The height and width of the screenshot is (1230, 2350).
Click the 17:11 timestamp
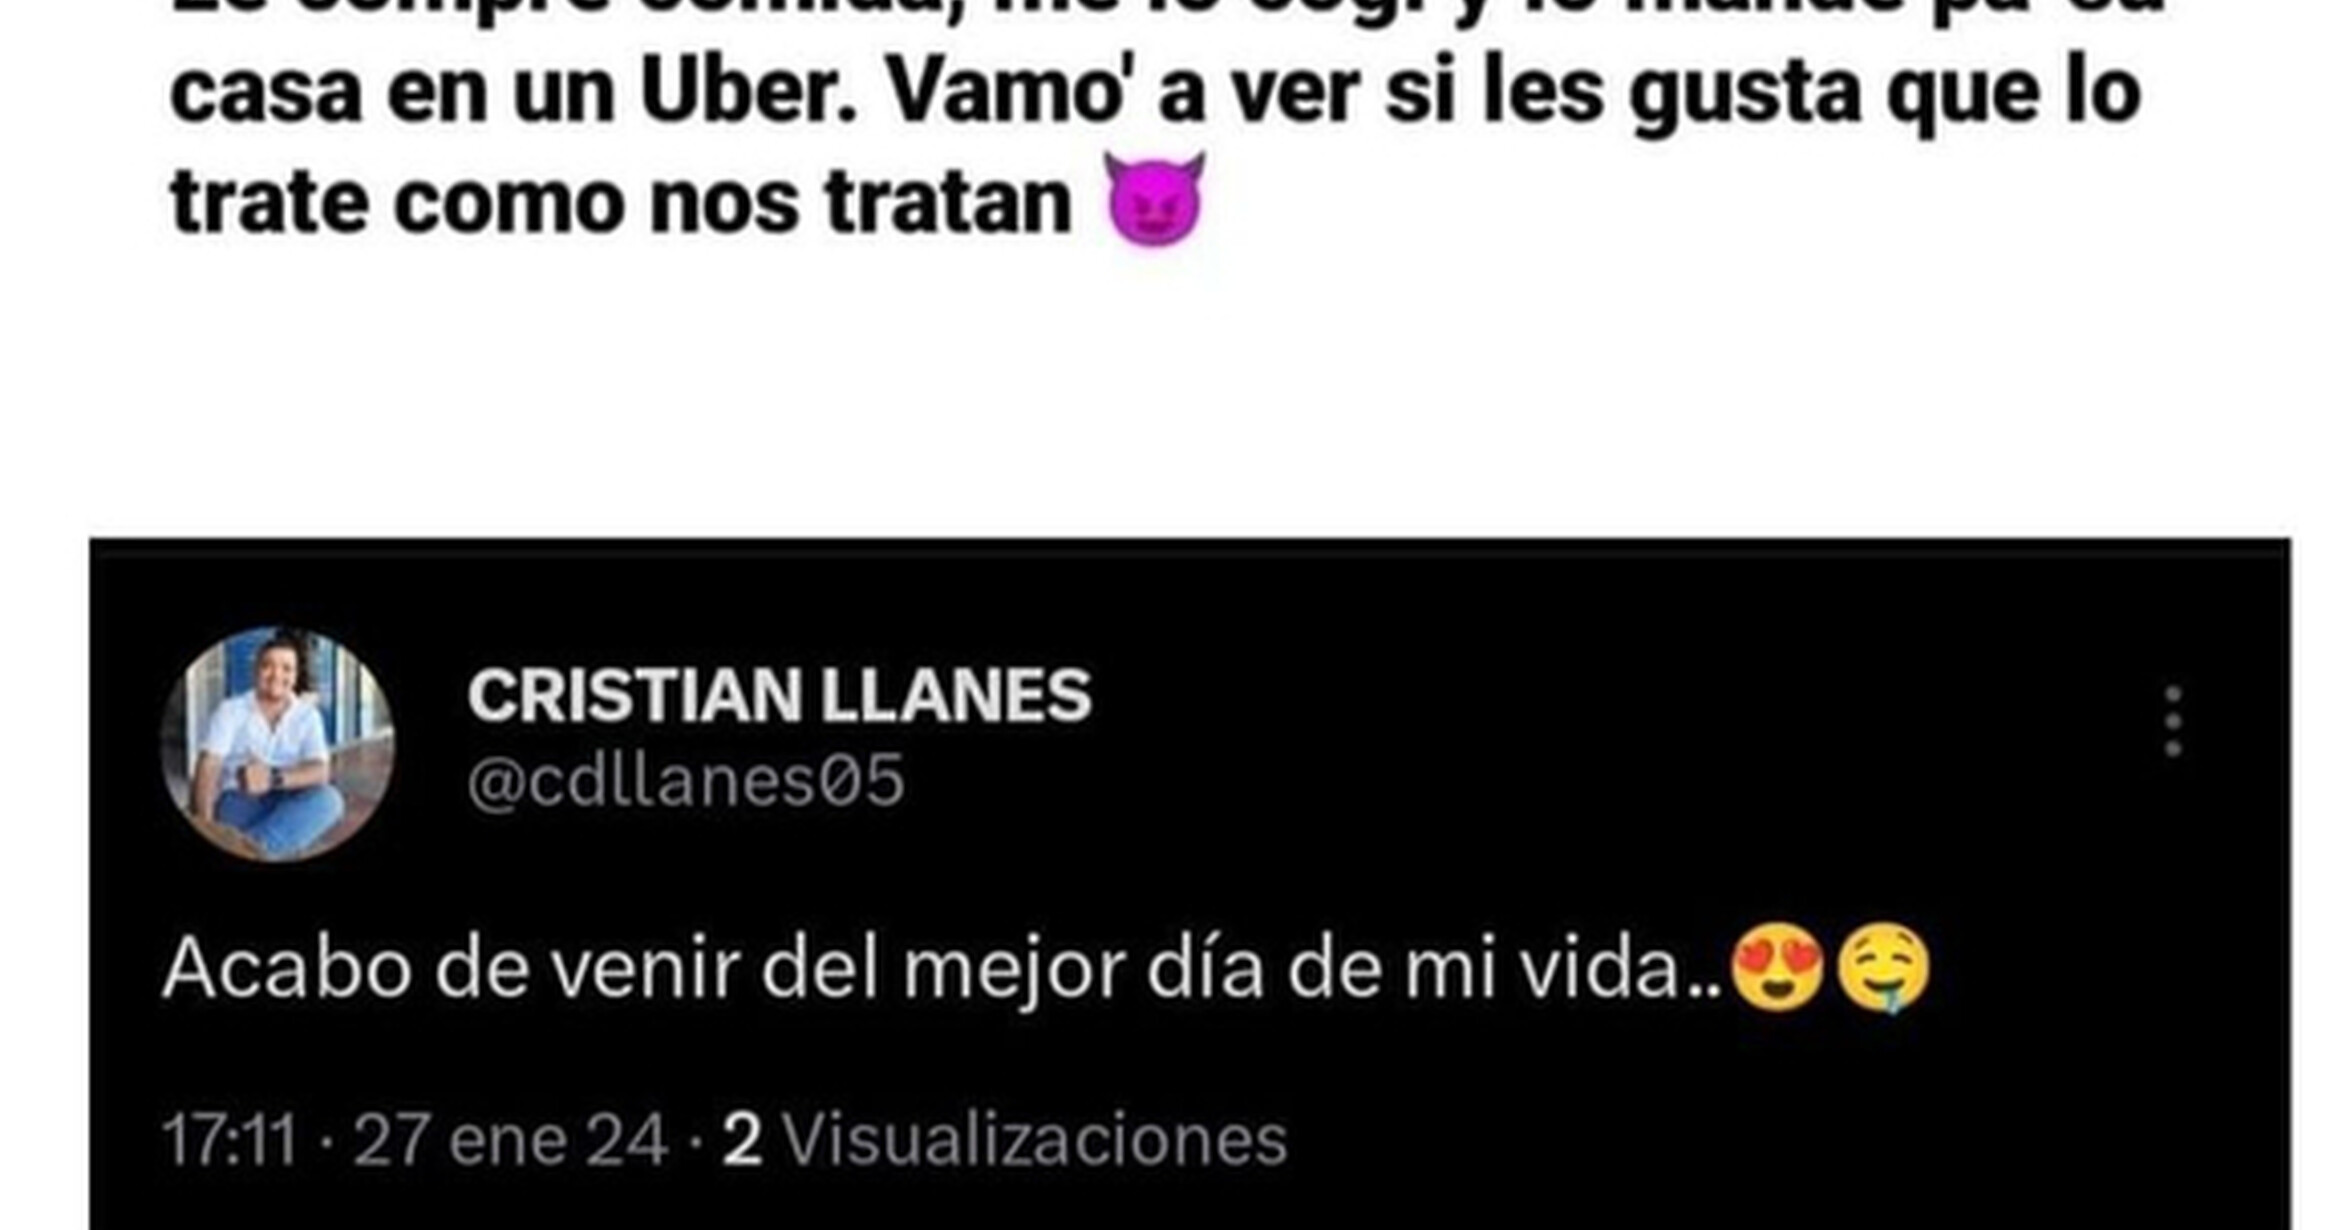230,1139
